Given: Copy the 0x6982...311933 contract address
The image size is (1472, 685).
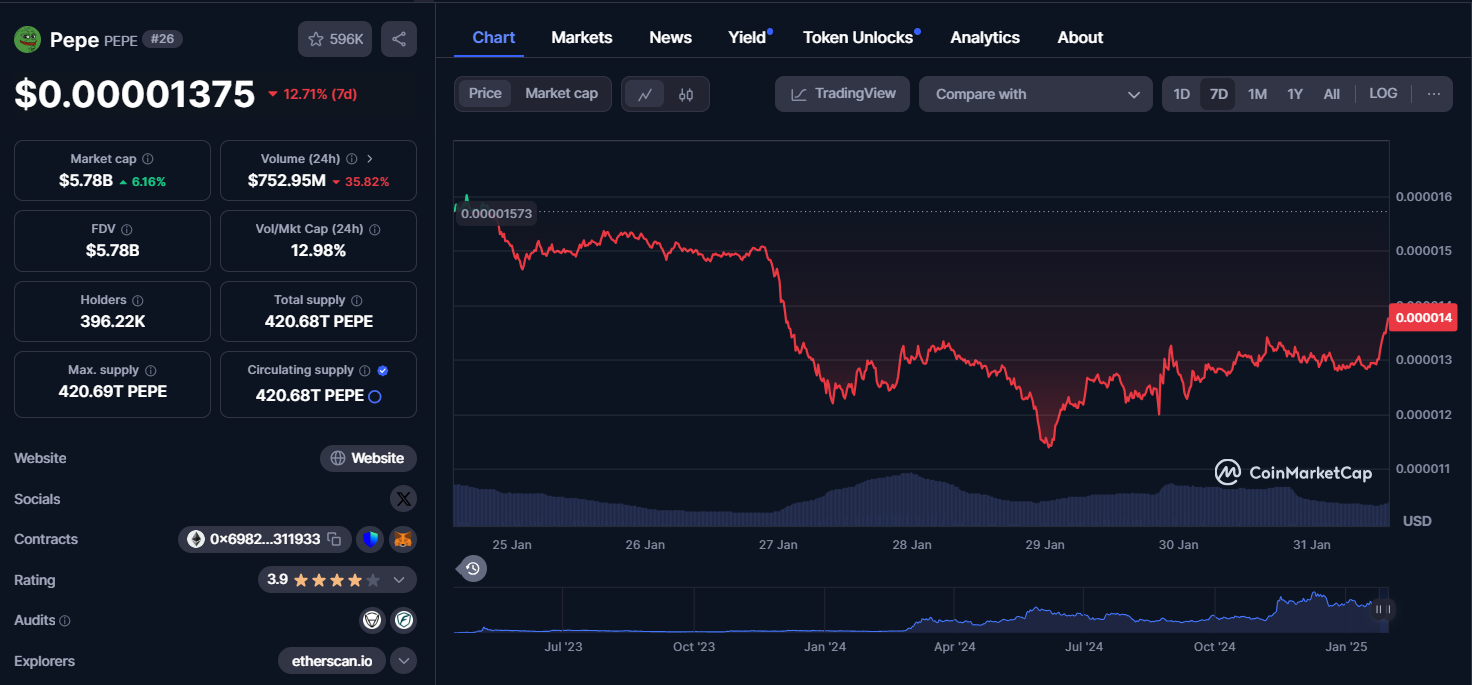Looking at the screenshot, I should [335, 540].
